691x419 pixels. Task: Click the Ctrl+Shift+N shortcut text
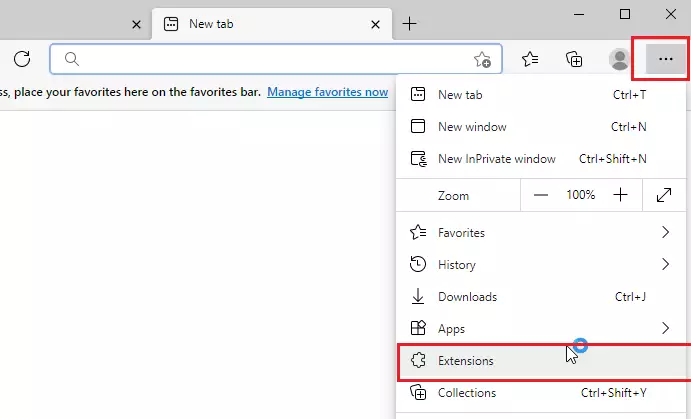point(613,159)
